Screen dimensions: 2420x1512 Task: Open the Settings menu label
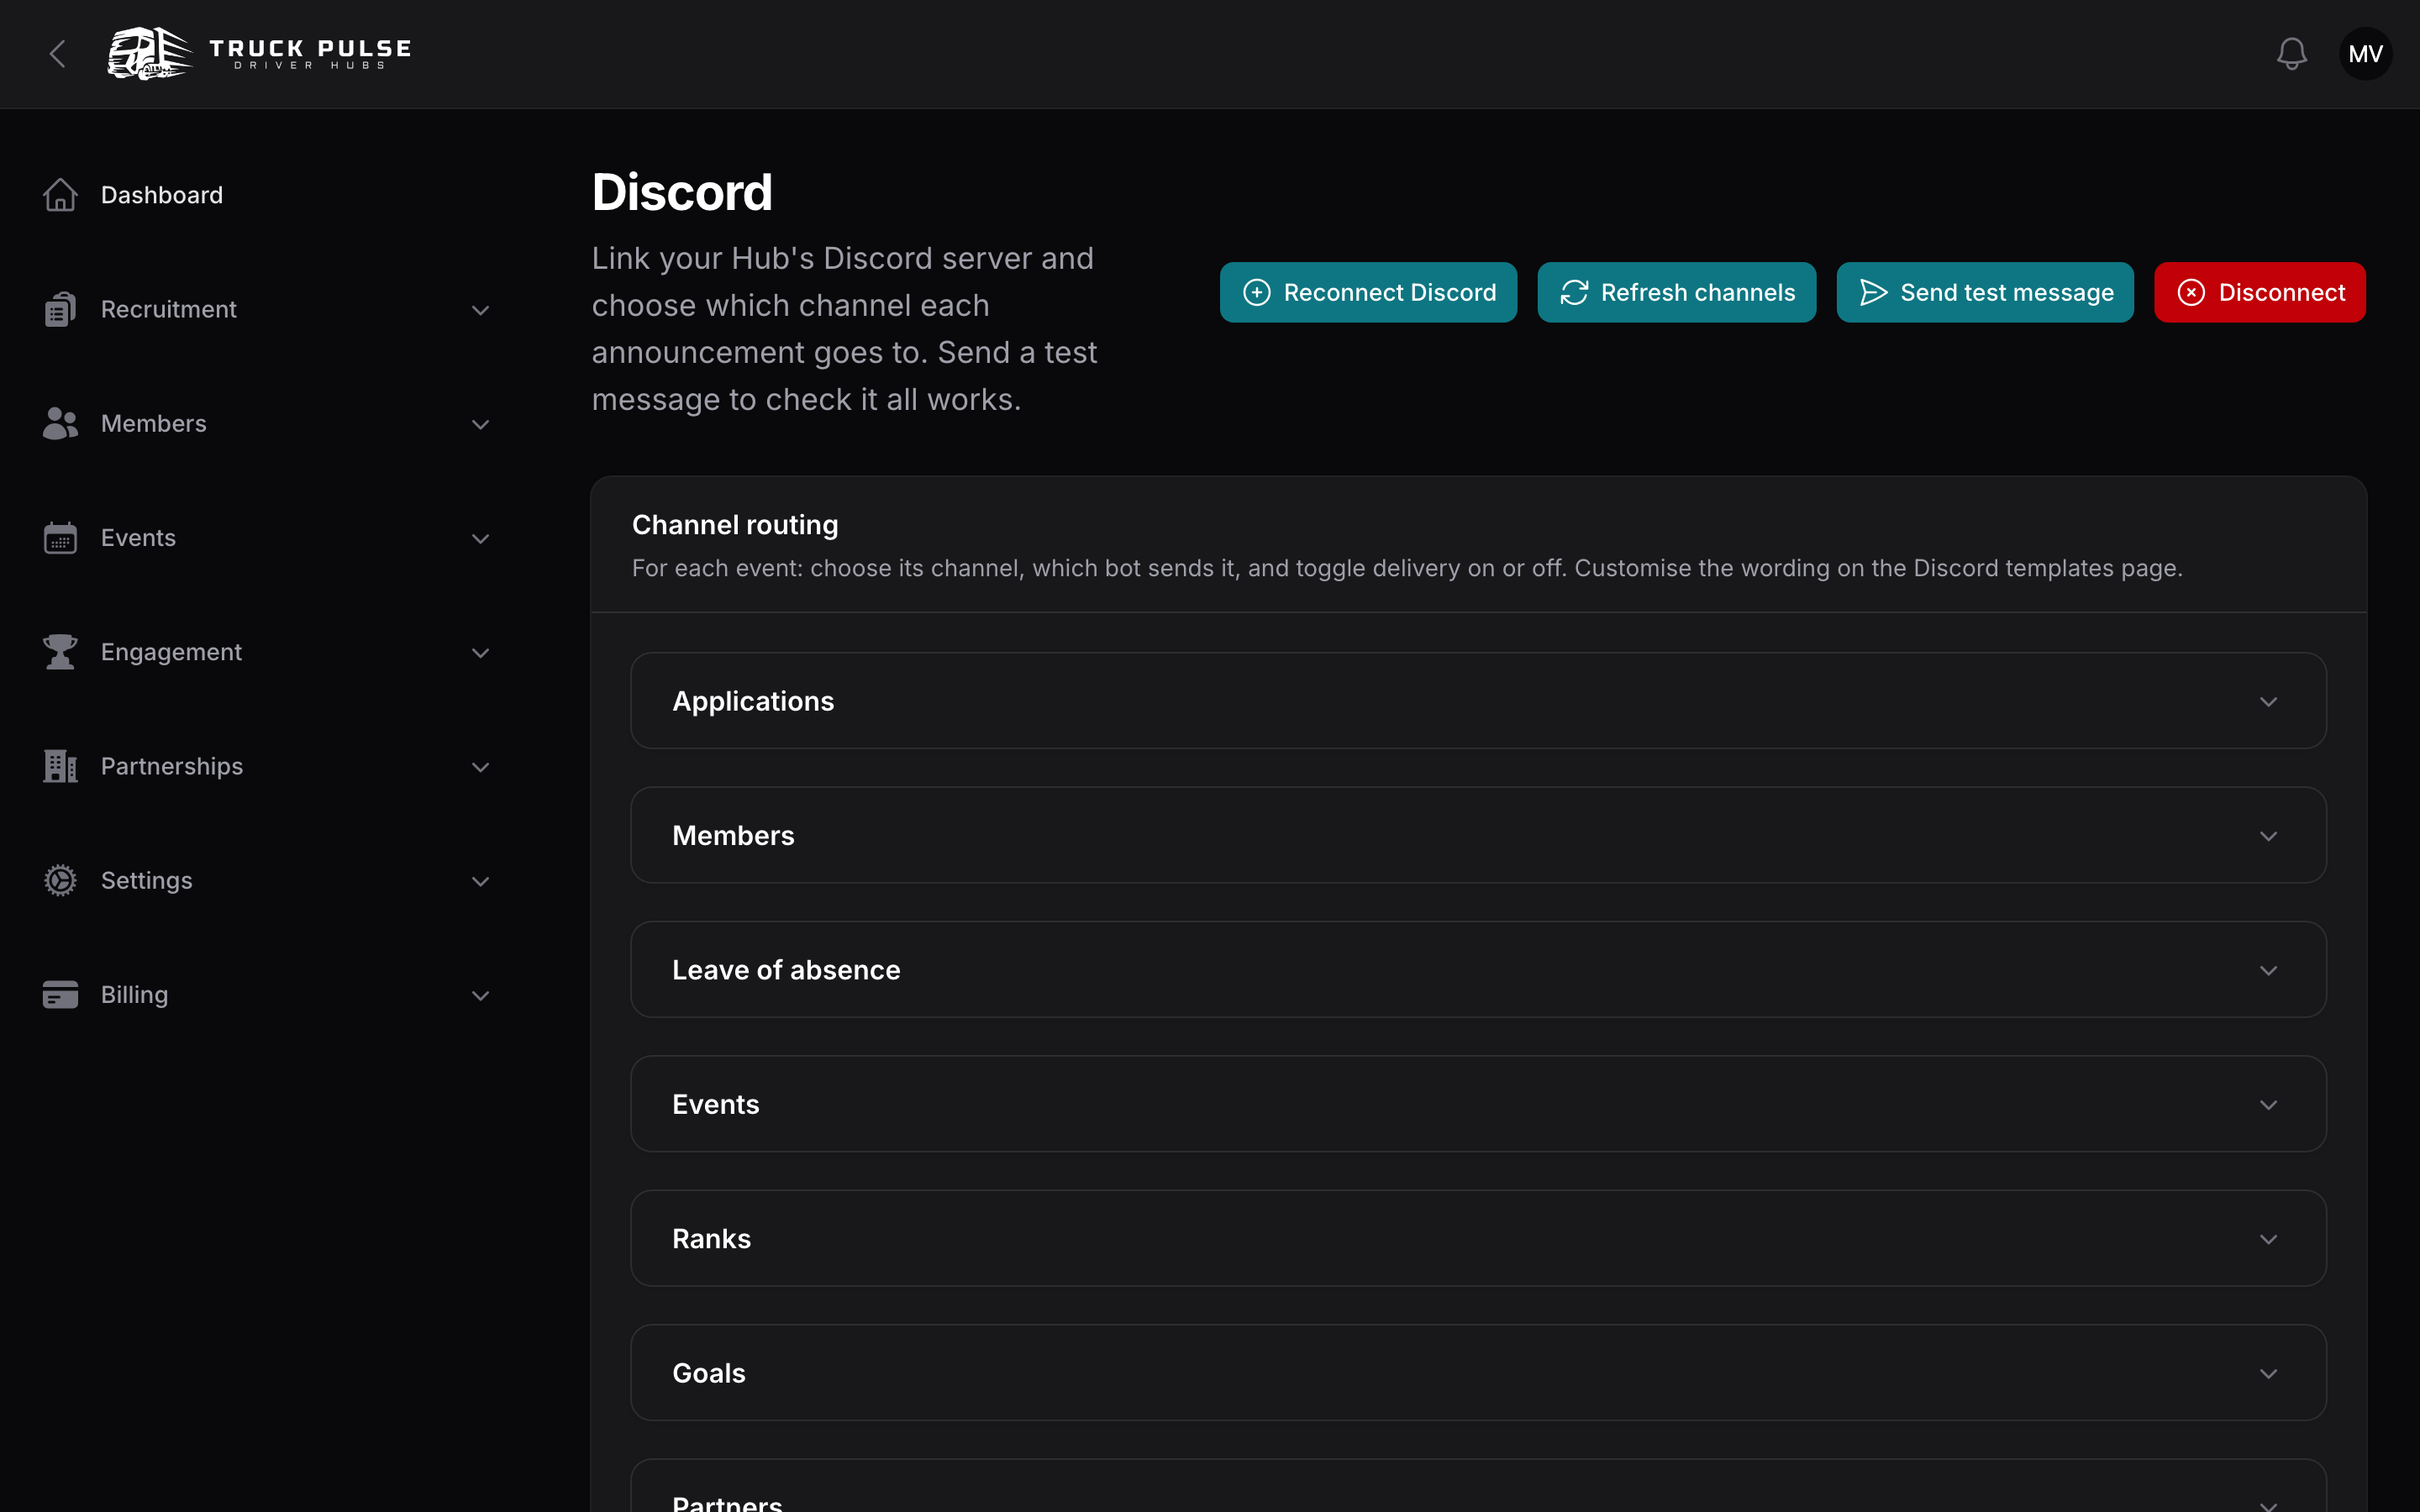[x=147, y=880]
